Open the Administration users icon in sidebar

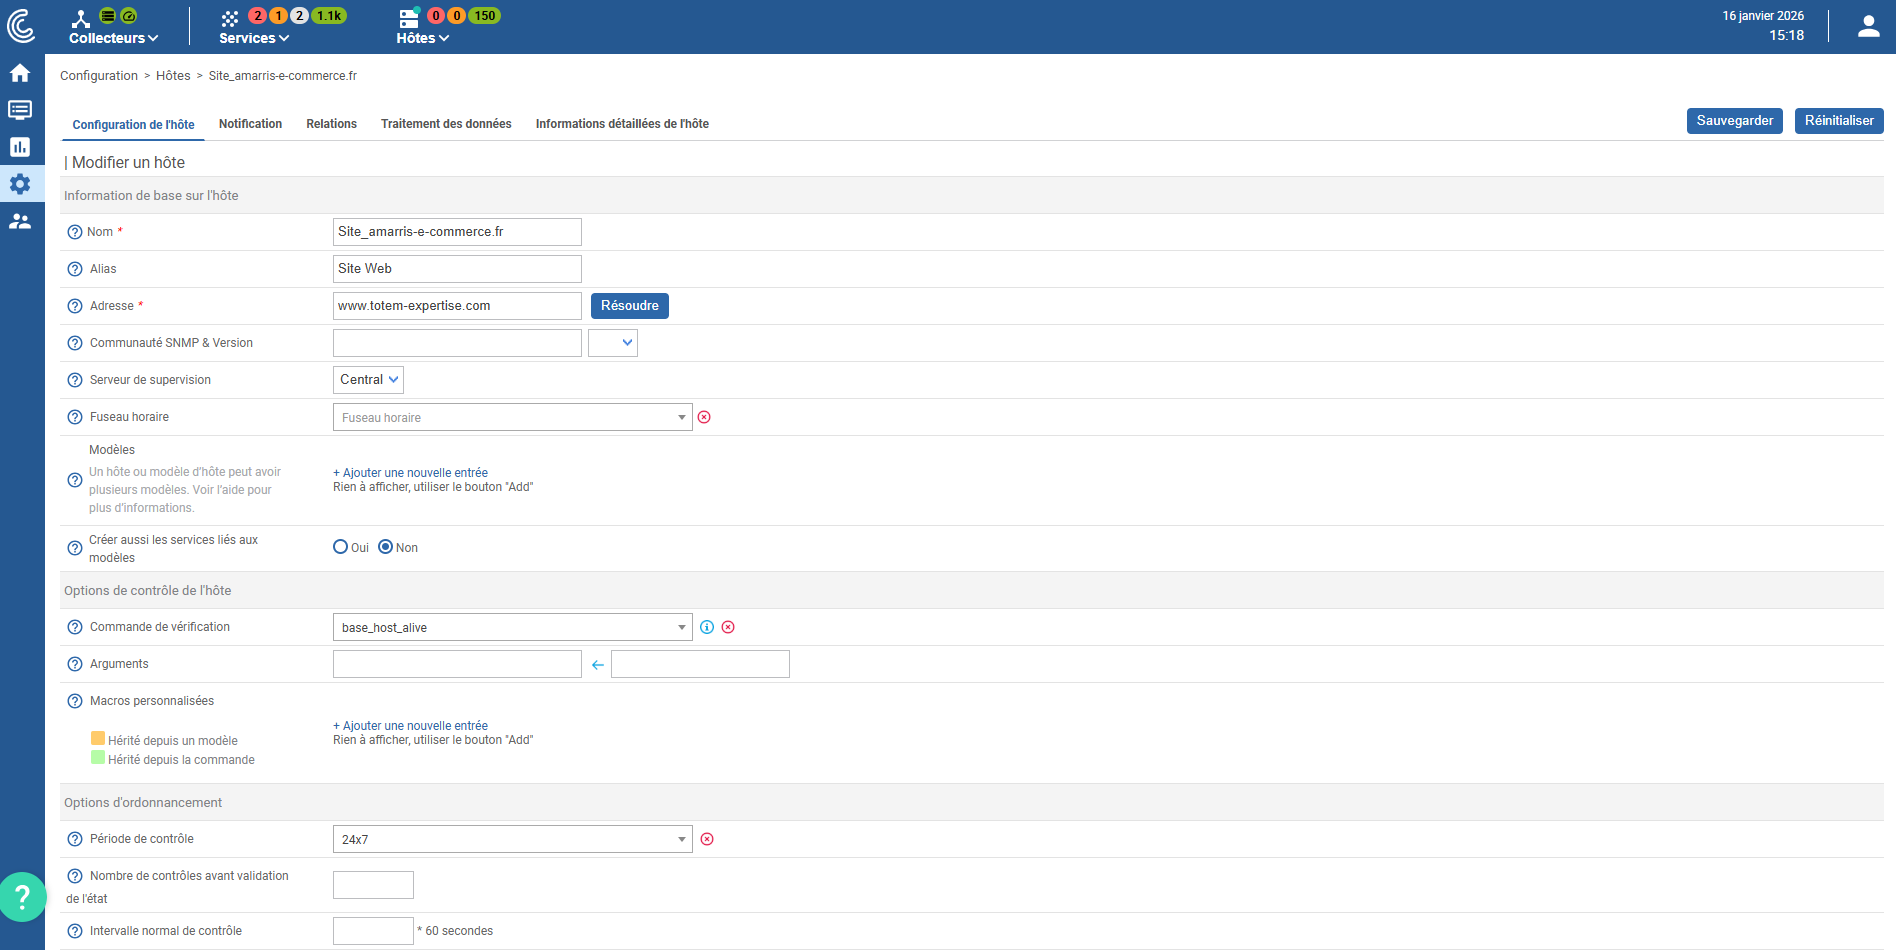click(x=20, y=221)
